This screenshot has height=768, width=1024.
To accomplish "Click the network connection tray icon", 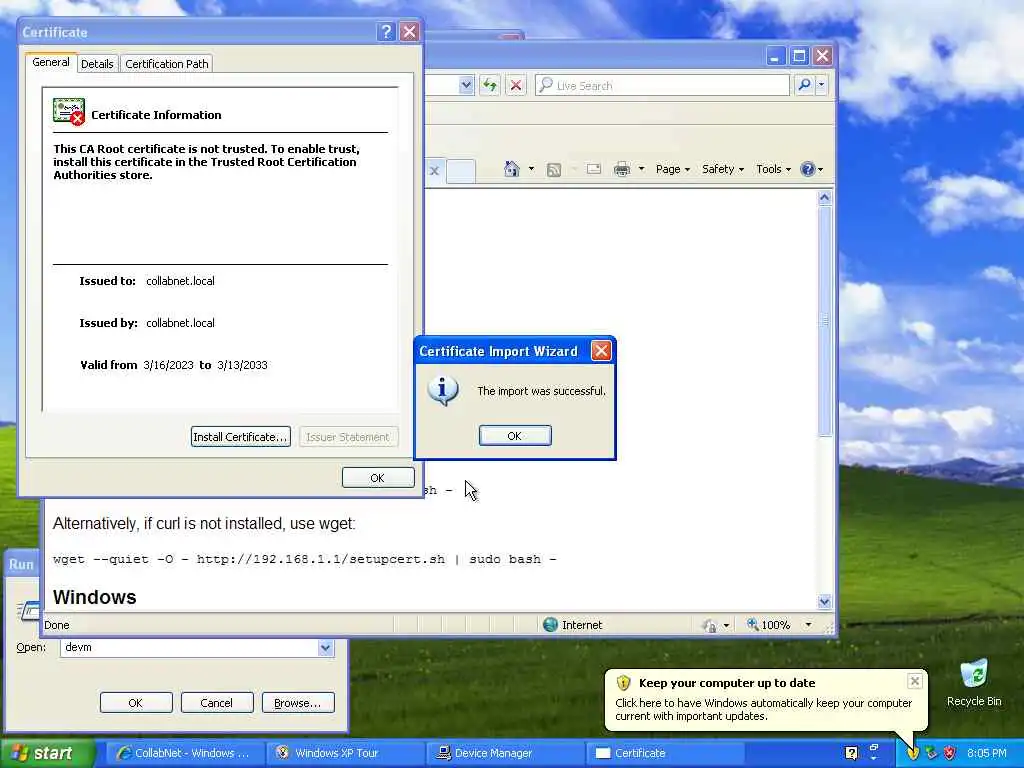I will coord(931,753).
